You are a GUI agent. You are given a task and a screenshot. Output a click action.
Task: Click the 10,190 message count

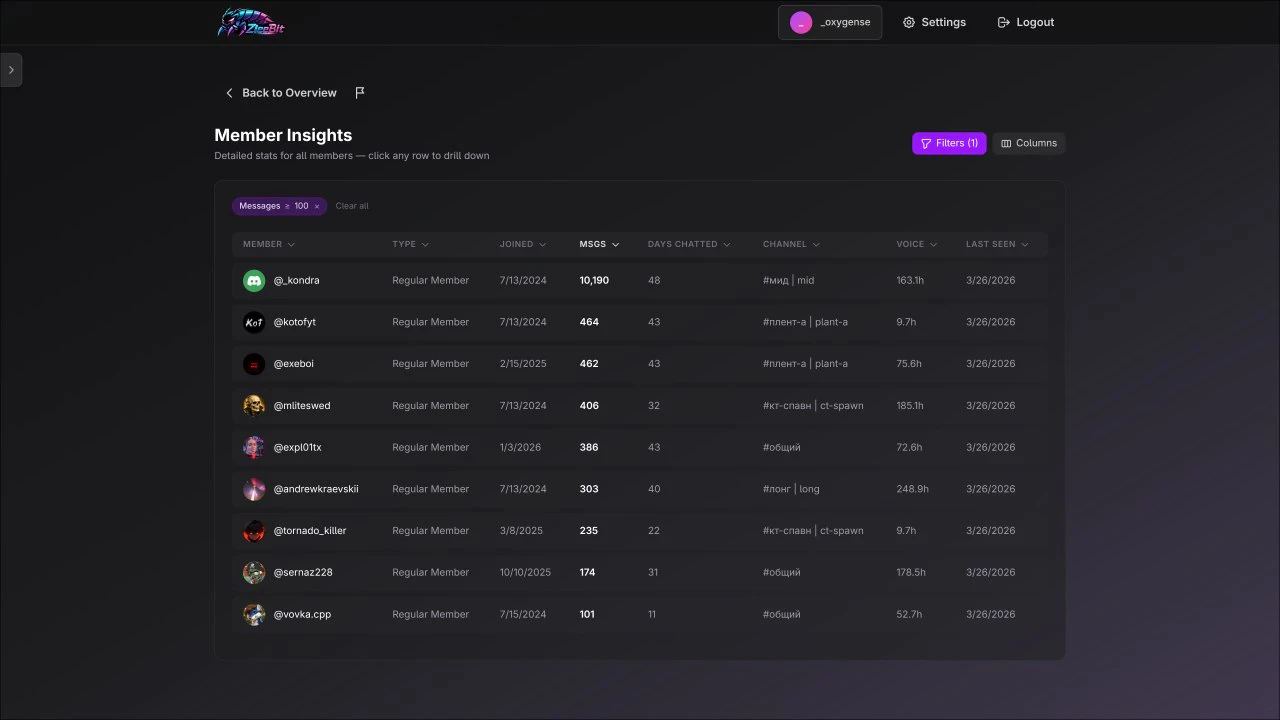point(594,281)
